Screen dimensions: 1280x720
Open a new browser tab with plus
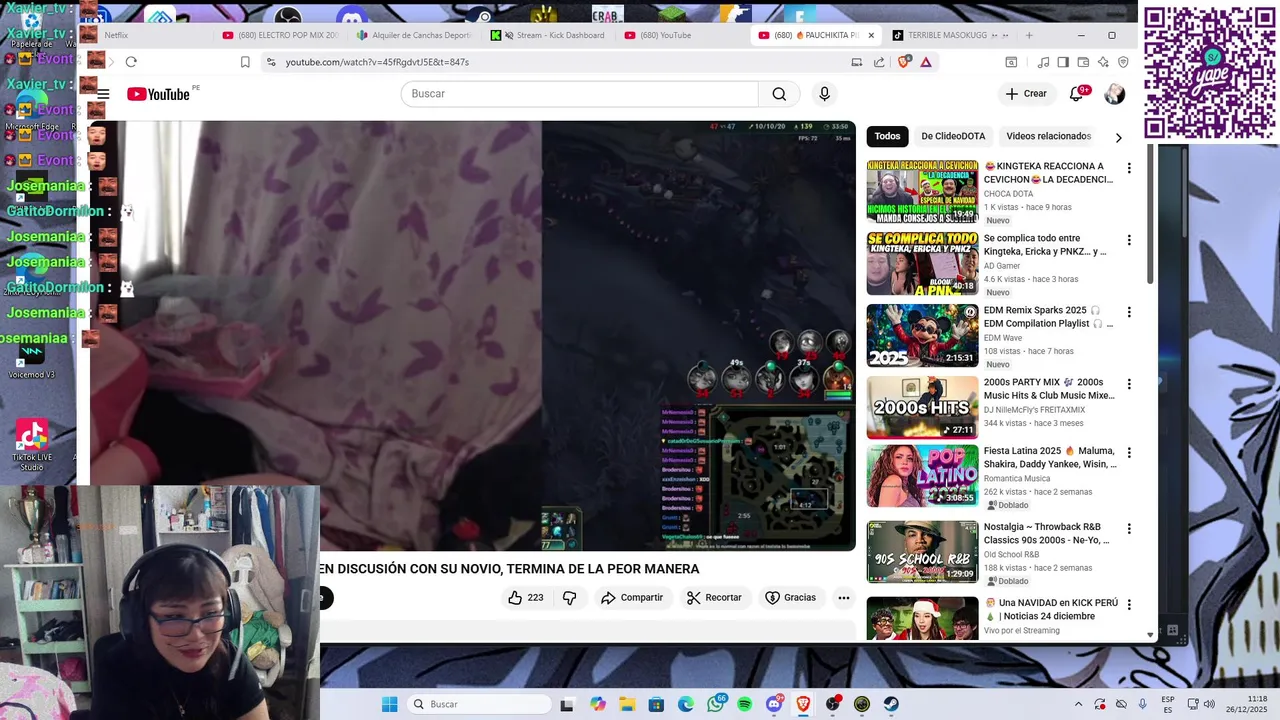click(x=1029, y=35)
